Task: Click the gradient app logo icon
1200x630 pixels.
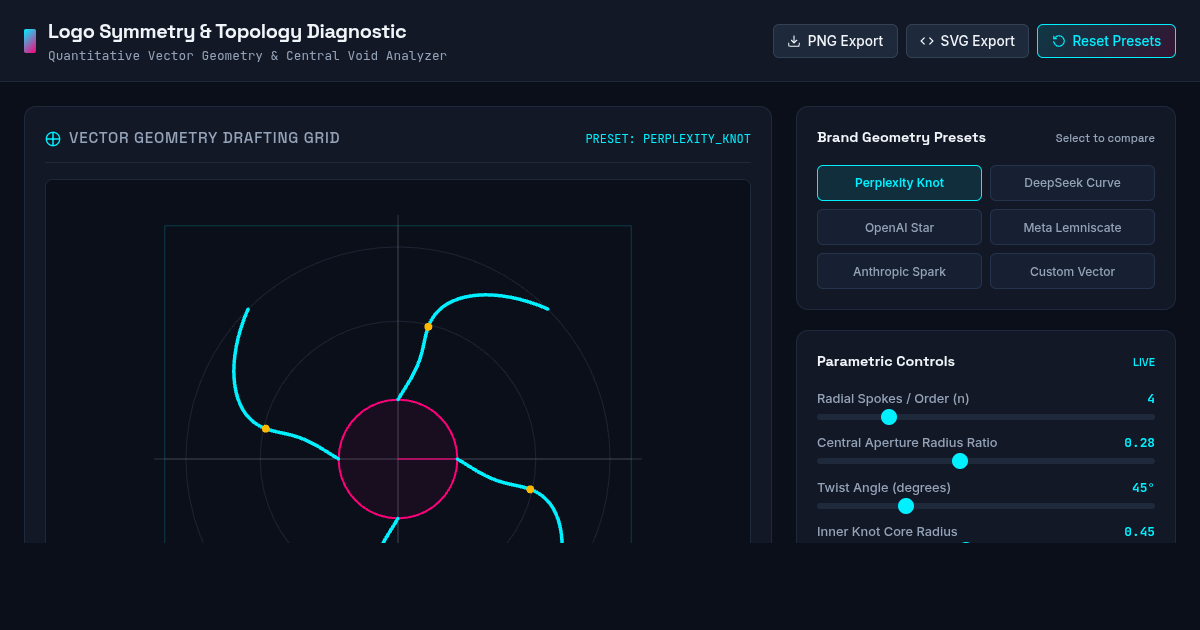Action: [x=30, y=41]
